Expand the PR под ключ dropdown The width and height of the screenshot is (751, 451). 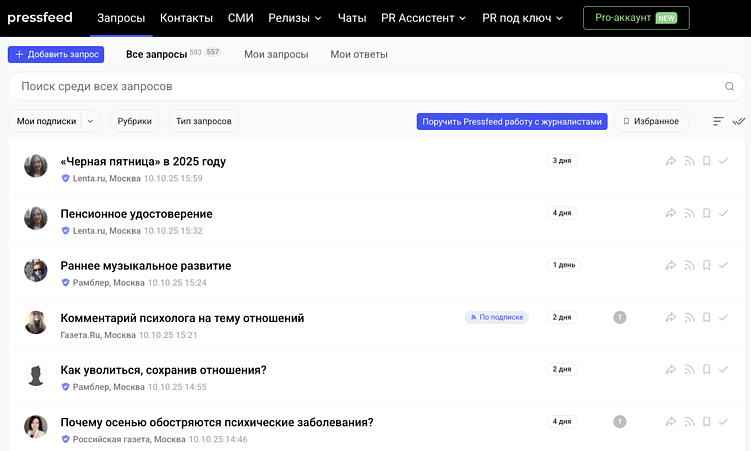pyautogui.click(x=523, y=18)
